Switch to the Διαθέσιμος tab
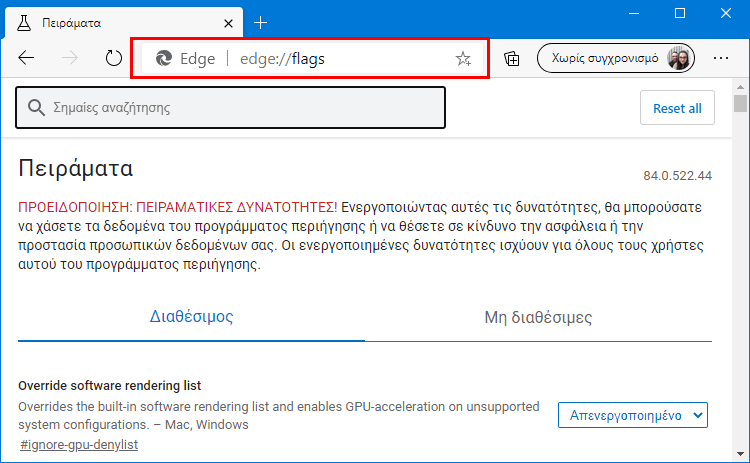Viewport: 750px width, 463px height. (x=191, y=317)
